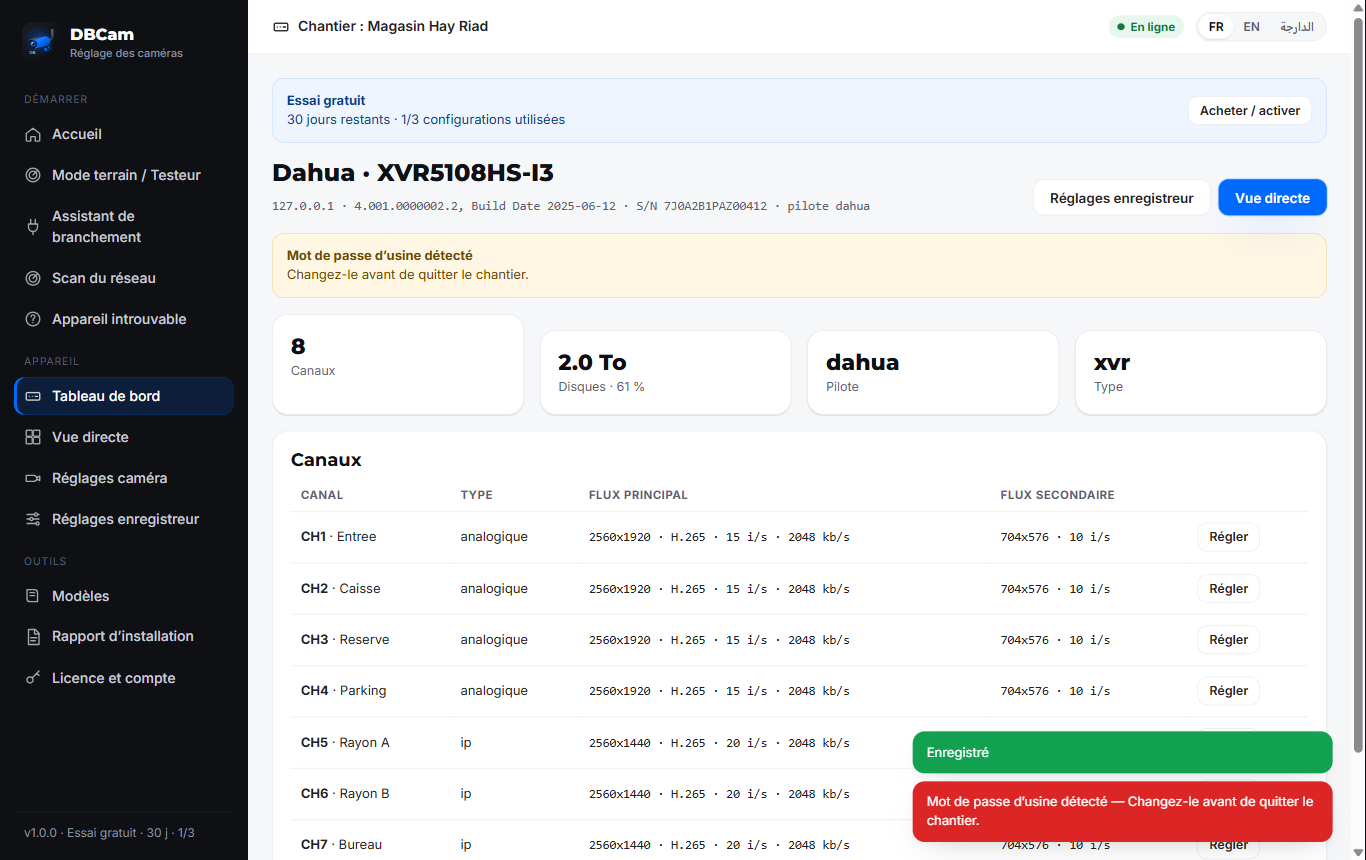Click the camera icon beside Réglages caméra
The width and height of the screenshot is (1366, 860).
tap(33, 479)
